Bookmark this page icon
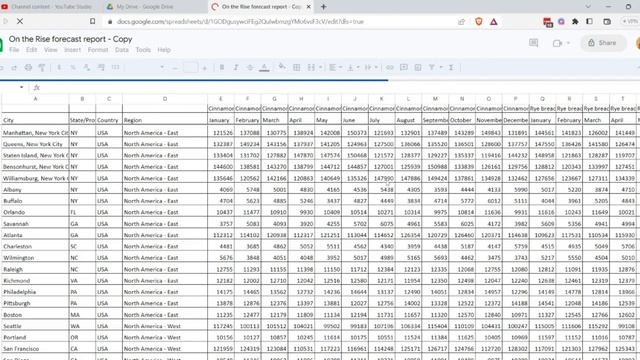Image resolution: width=640 pixels, height=360 pixels. pyautogui.click(x=93, y=21)
